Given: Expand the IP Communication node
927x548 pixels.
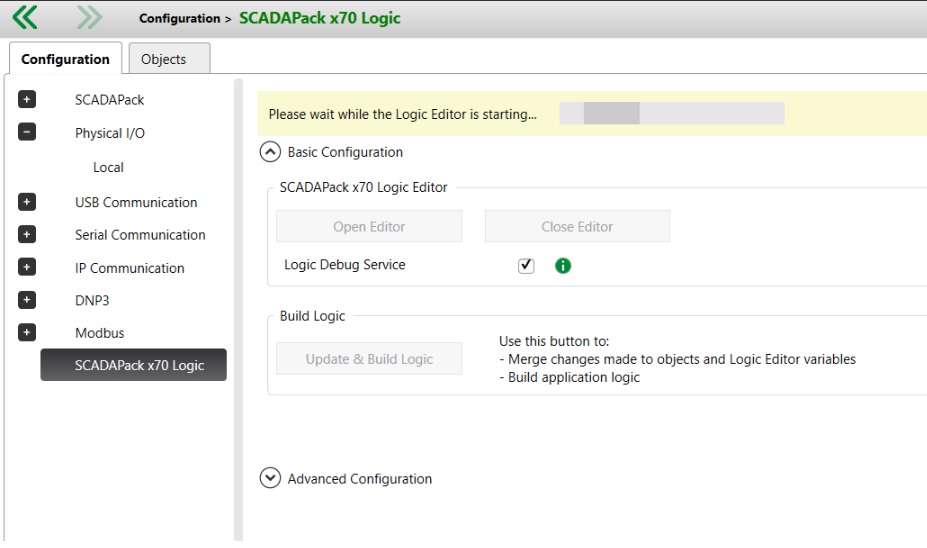Looking at the screenshot, I should click(x=27, y=267).
